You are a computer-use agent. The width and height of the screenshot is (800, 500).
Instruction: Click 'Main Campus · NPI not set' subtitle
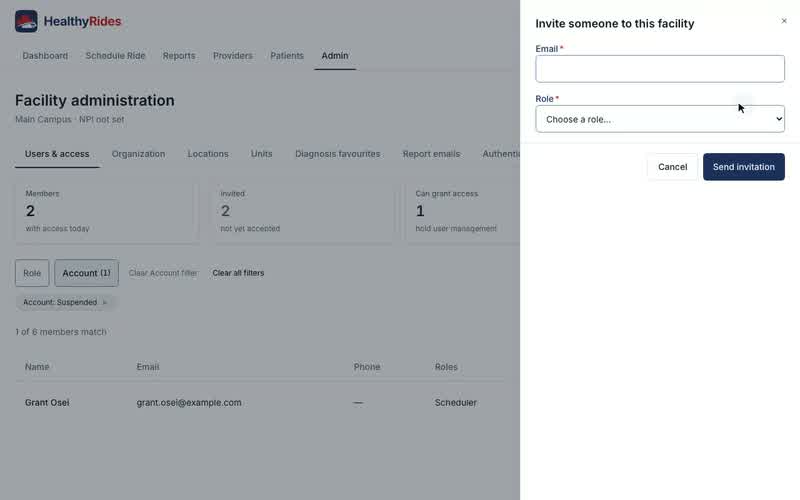click(x=69, y=119)
